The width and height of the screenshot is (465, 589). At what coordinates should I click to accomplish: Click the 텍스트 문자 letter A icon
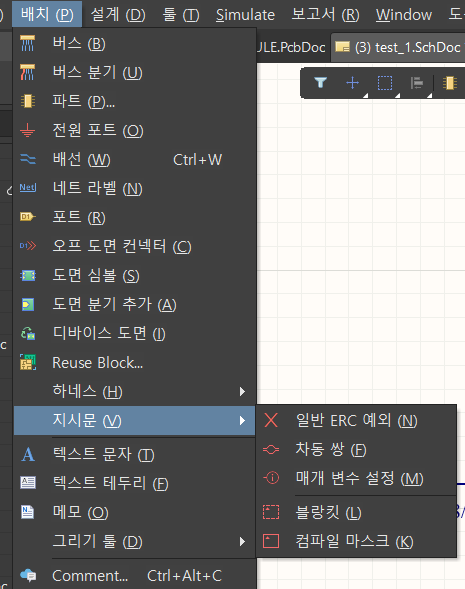[x=27, y=454]
